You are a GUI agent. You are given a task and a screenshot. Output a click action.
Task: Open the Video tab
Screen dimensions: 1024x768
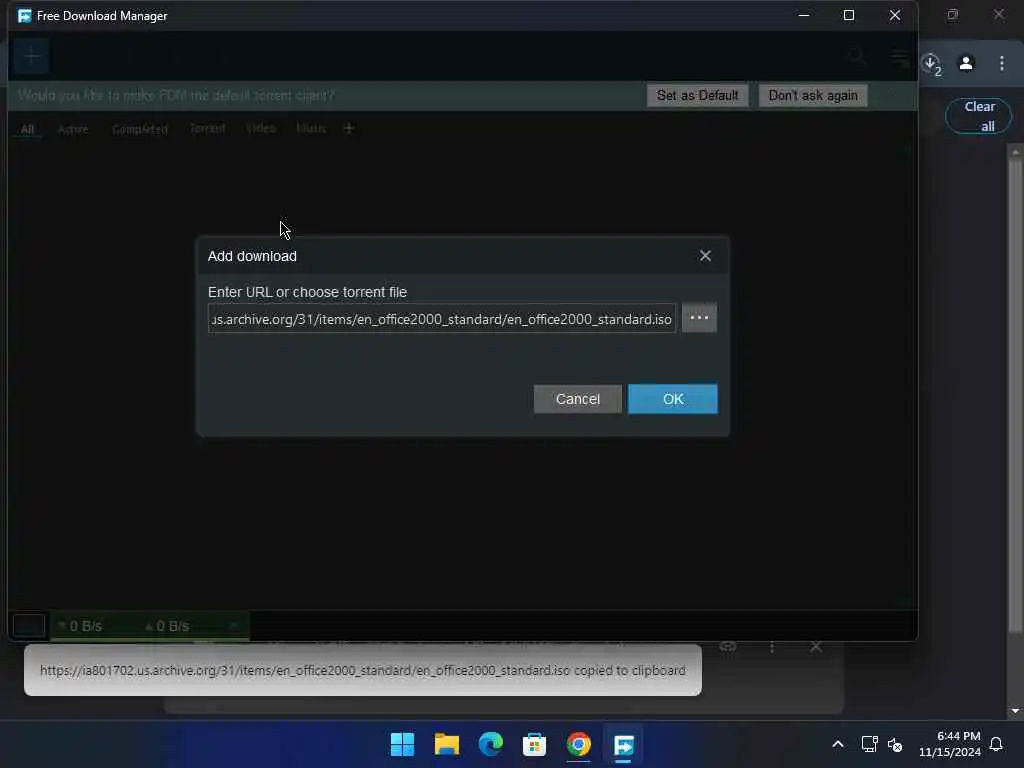tap(261, 129)
